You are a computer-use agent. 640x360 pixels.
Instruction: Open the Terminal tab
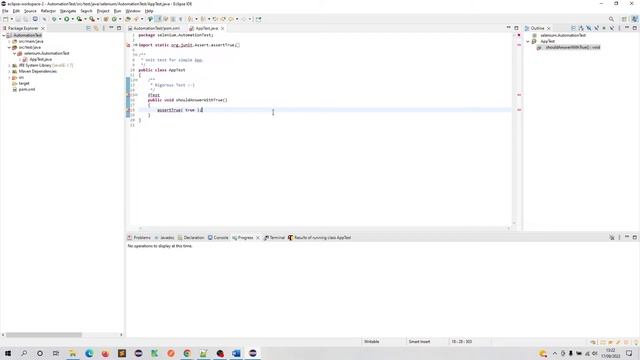tap(274, 238)
